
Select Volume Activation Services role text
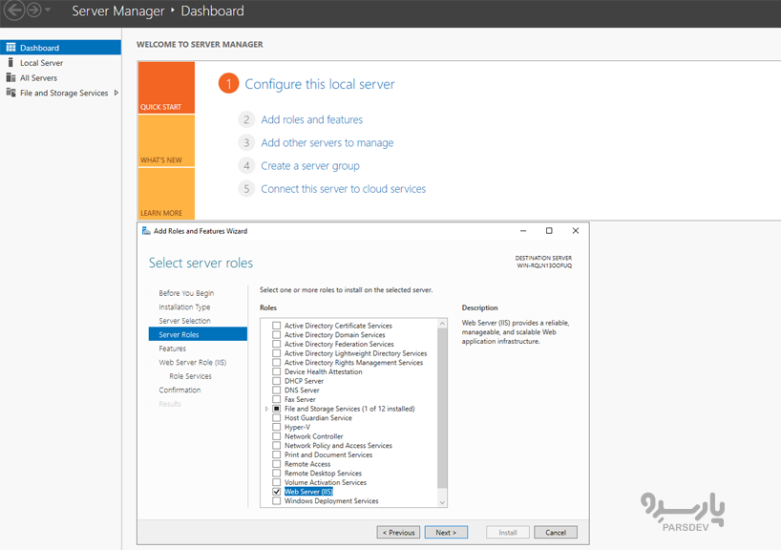(325, 482)
